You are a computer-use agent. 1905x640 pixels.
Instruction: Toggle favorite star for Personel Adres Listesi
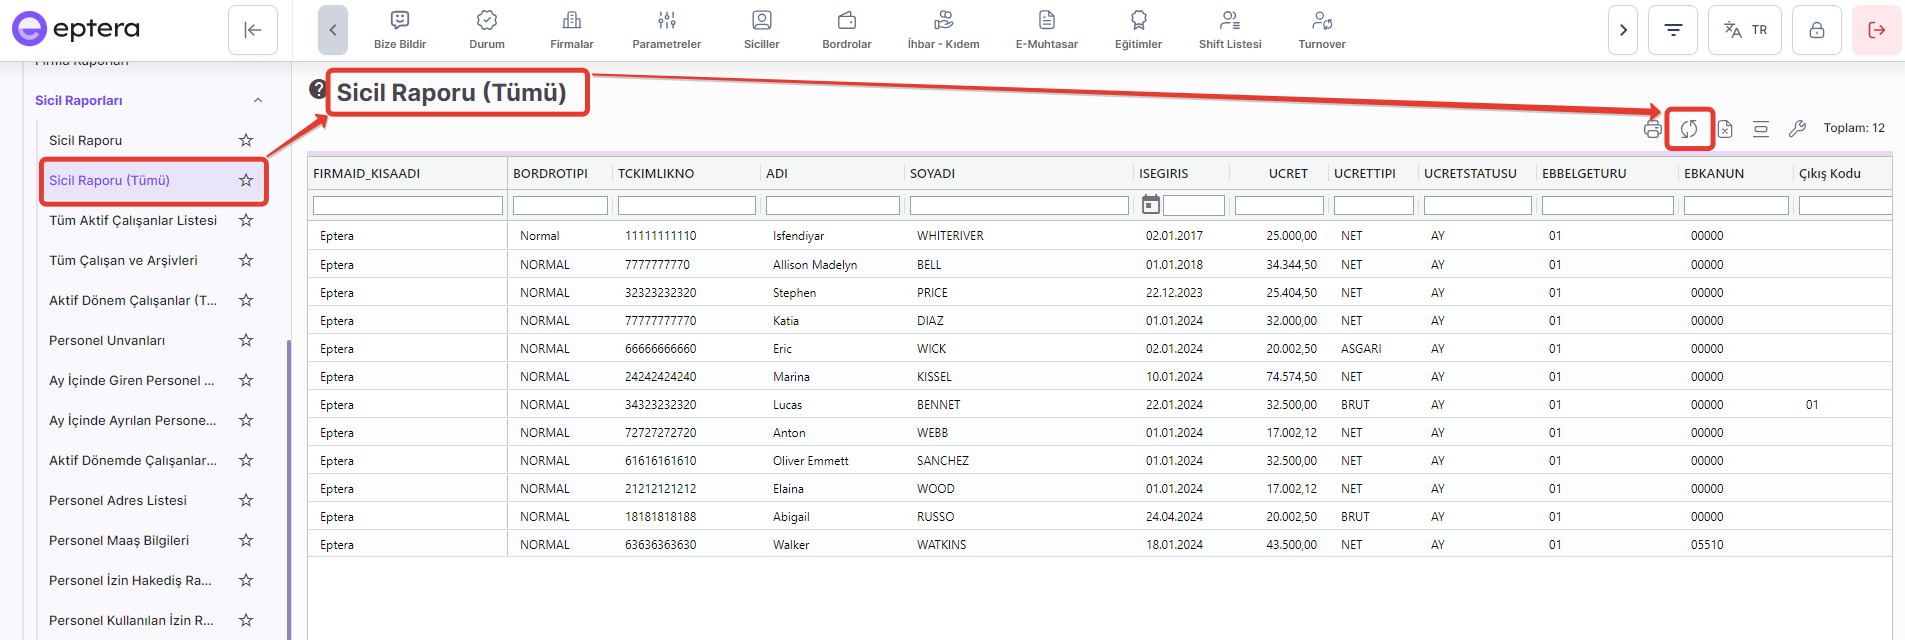point(246,500)
